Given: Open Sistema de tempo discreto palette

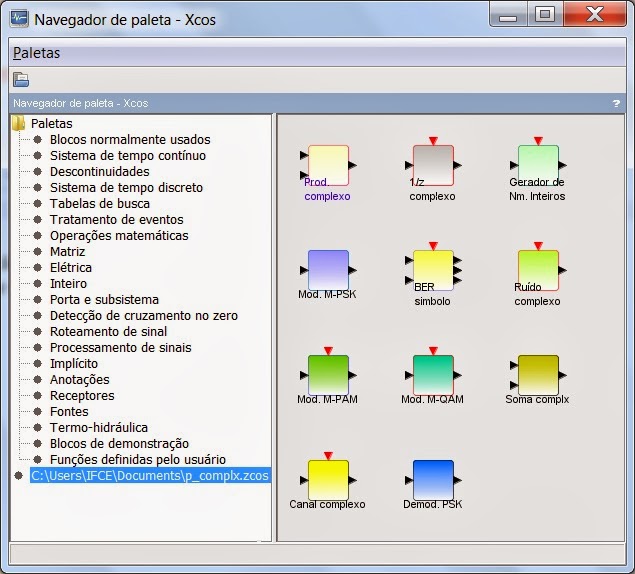Looking at the screenshot, I should click(x=126, y=188).
